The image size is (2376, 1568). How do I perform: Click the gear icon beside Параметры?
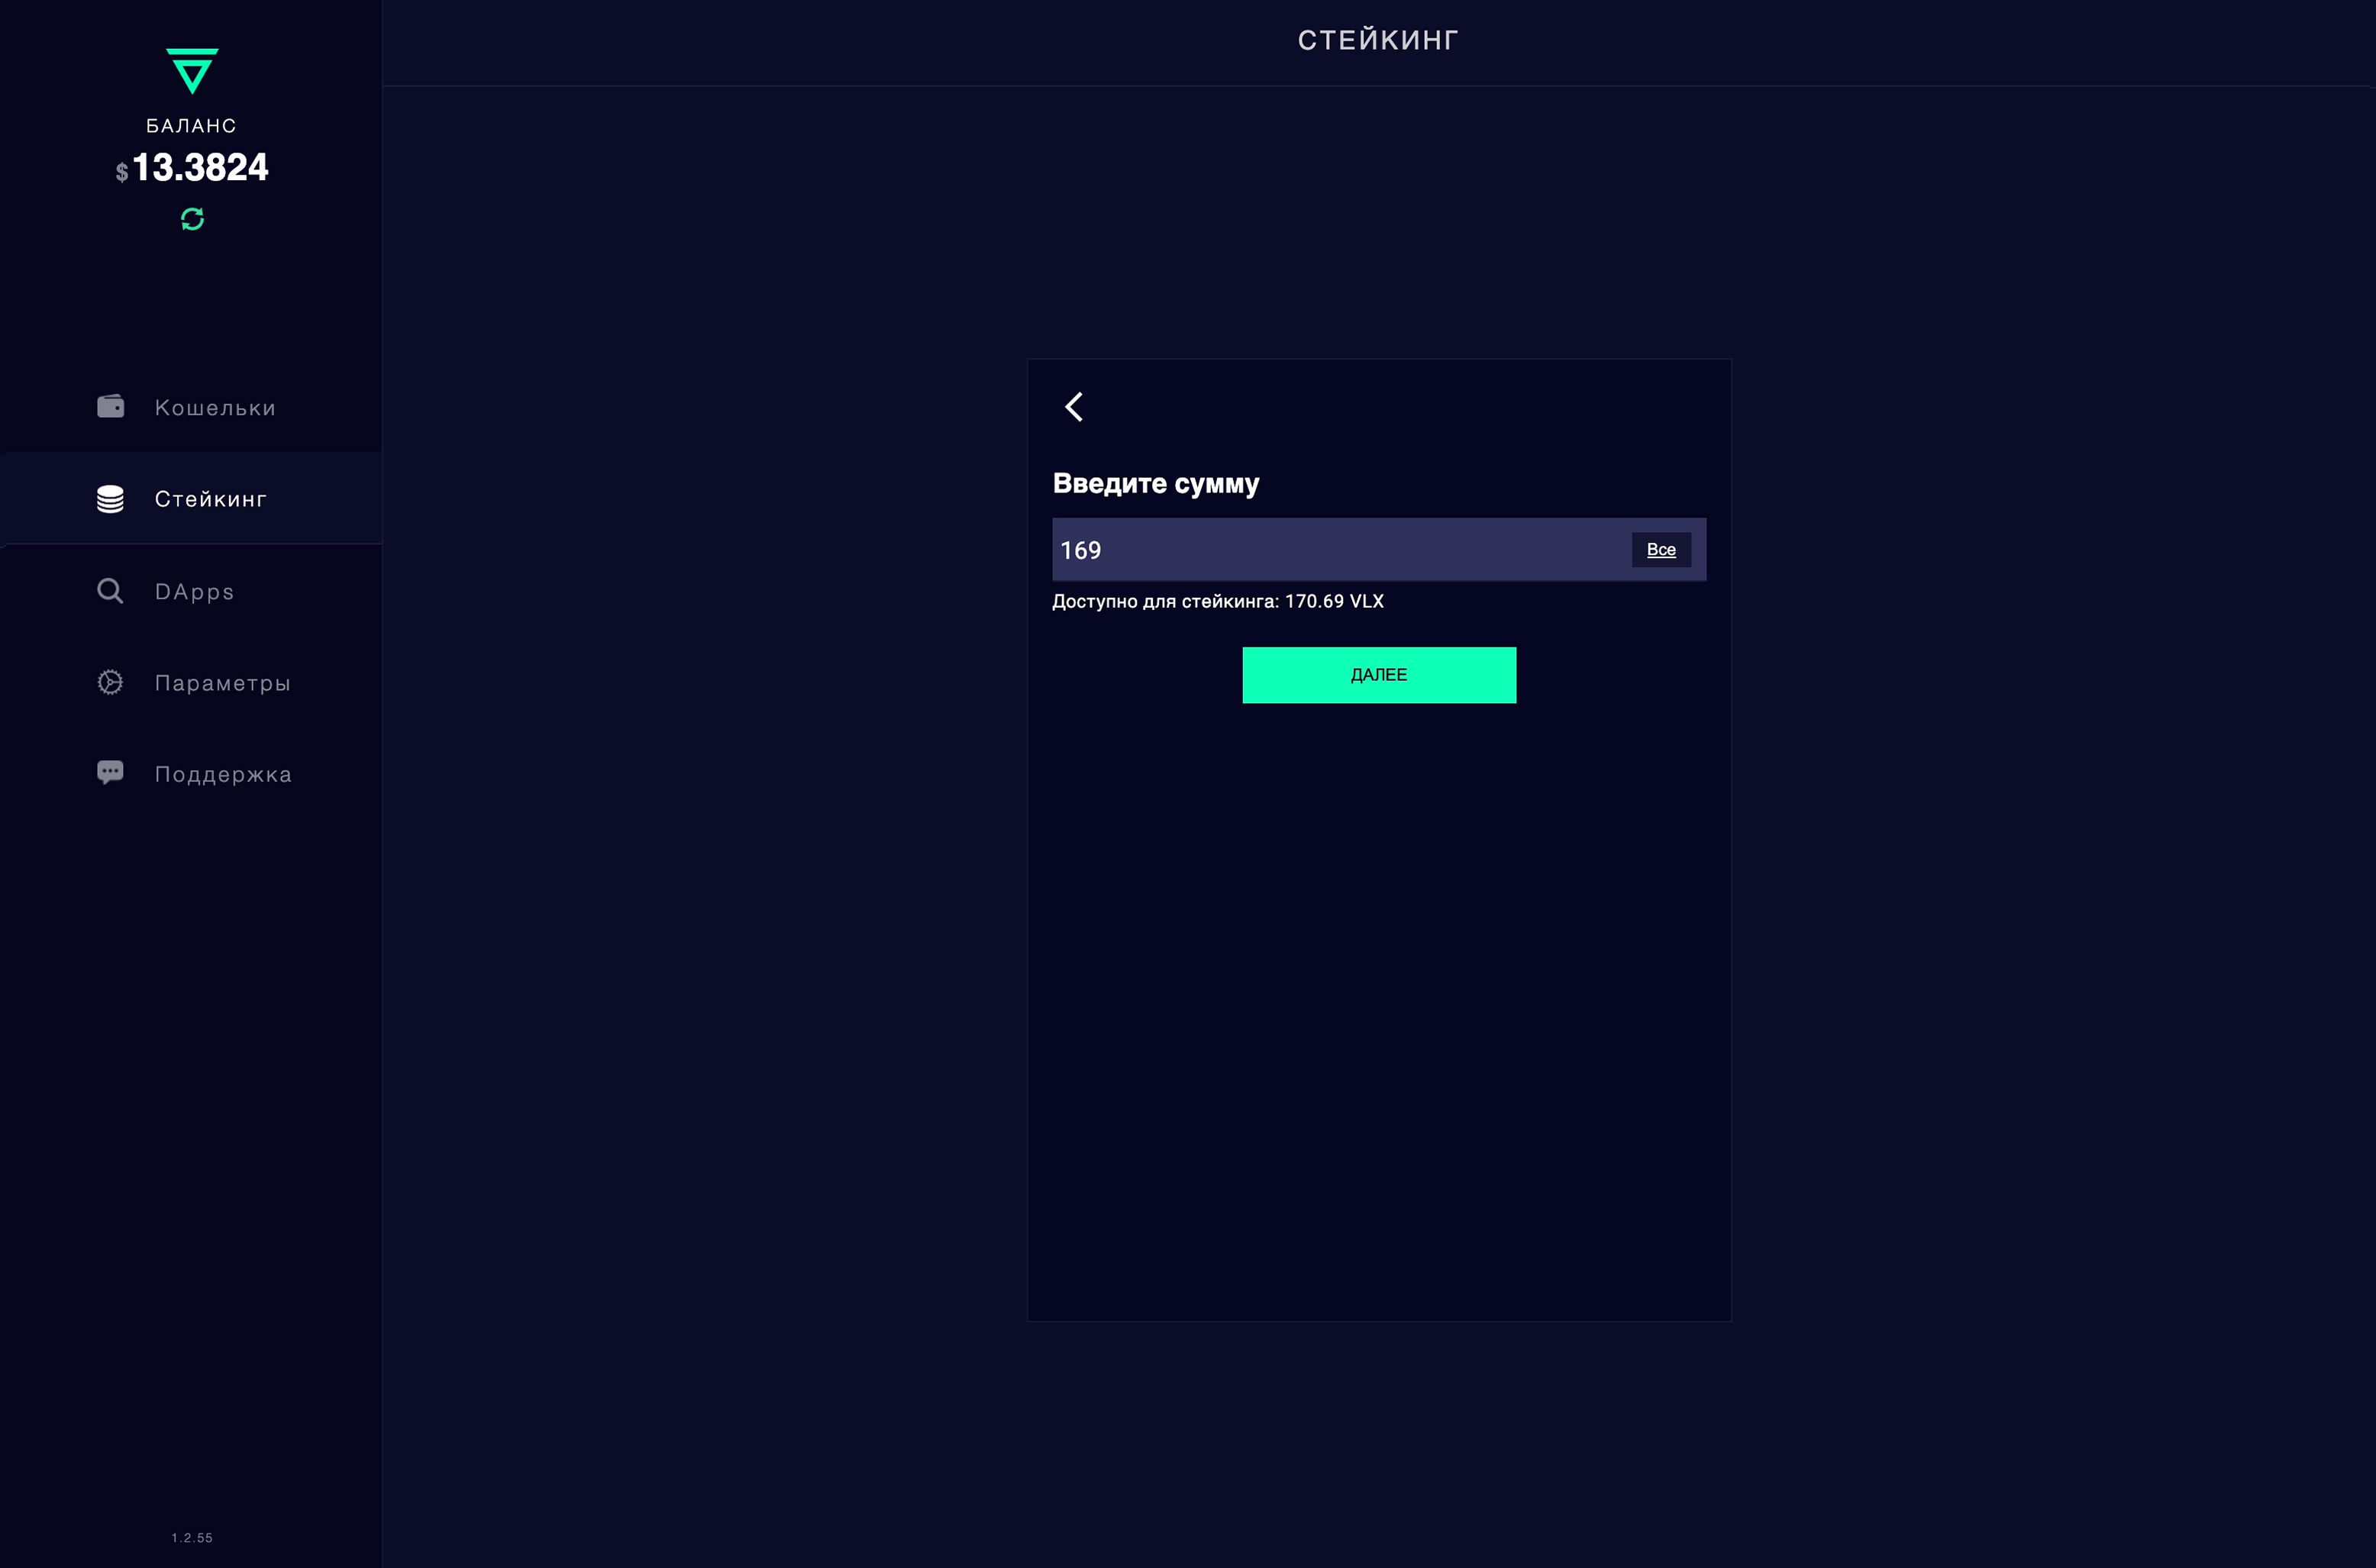pyautogui.click(x=110, y=682)
